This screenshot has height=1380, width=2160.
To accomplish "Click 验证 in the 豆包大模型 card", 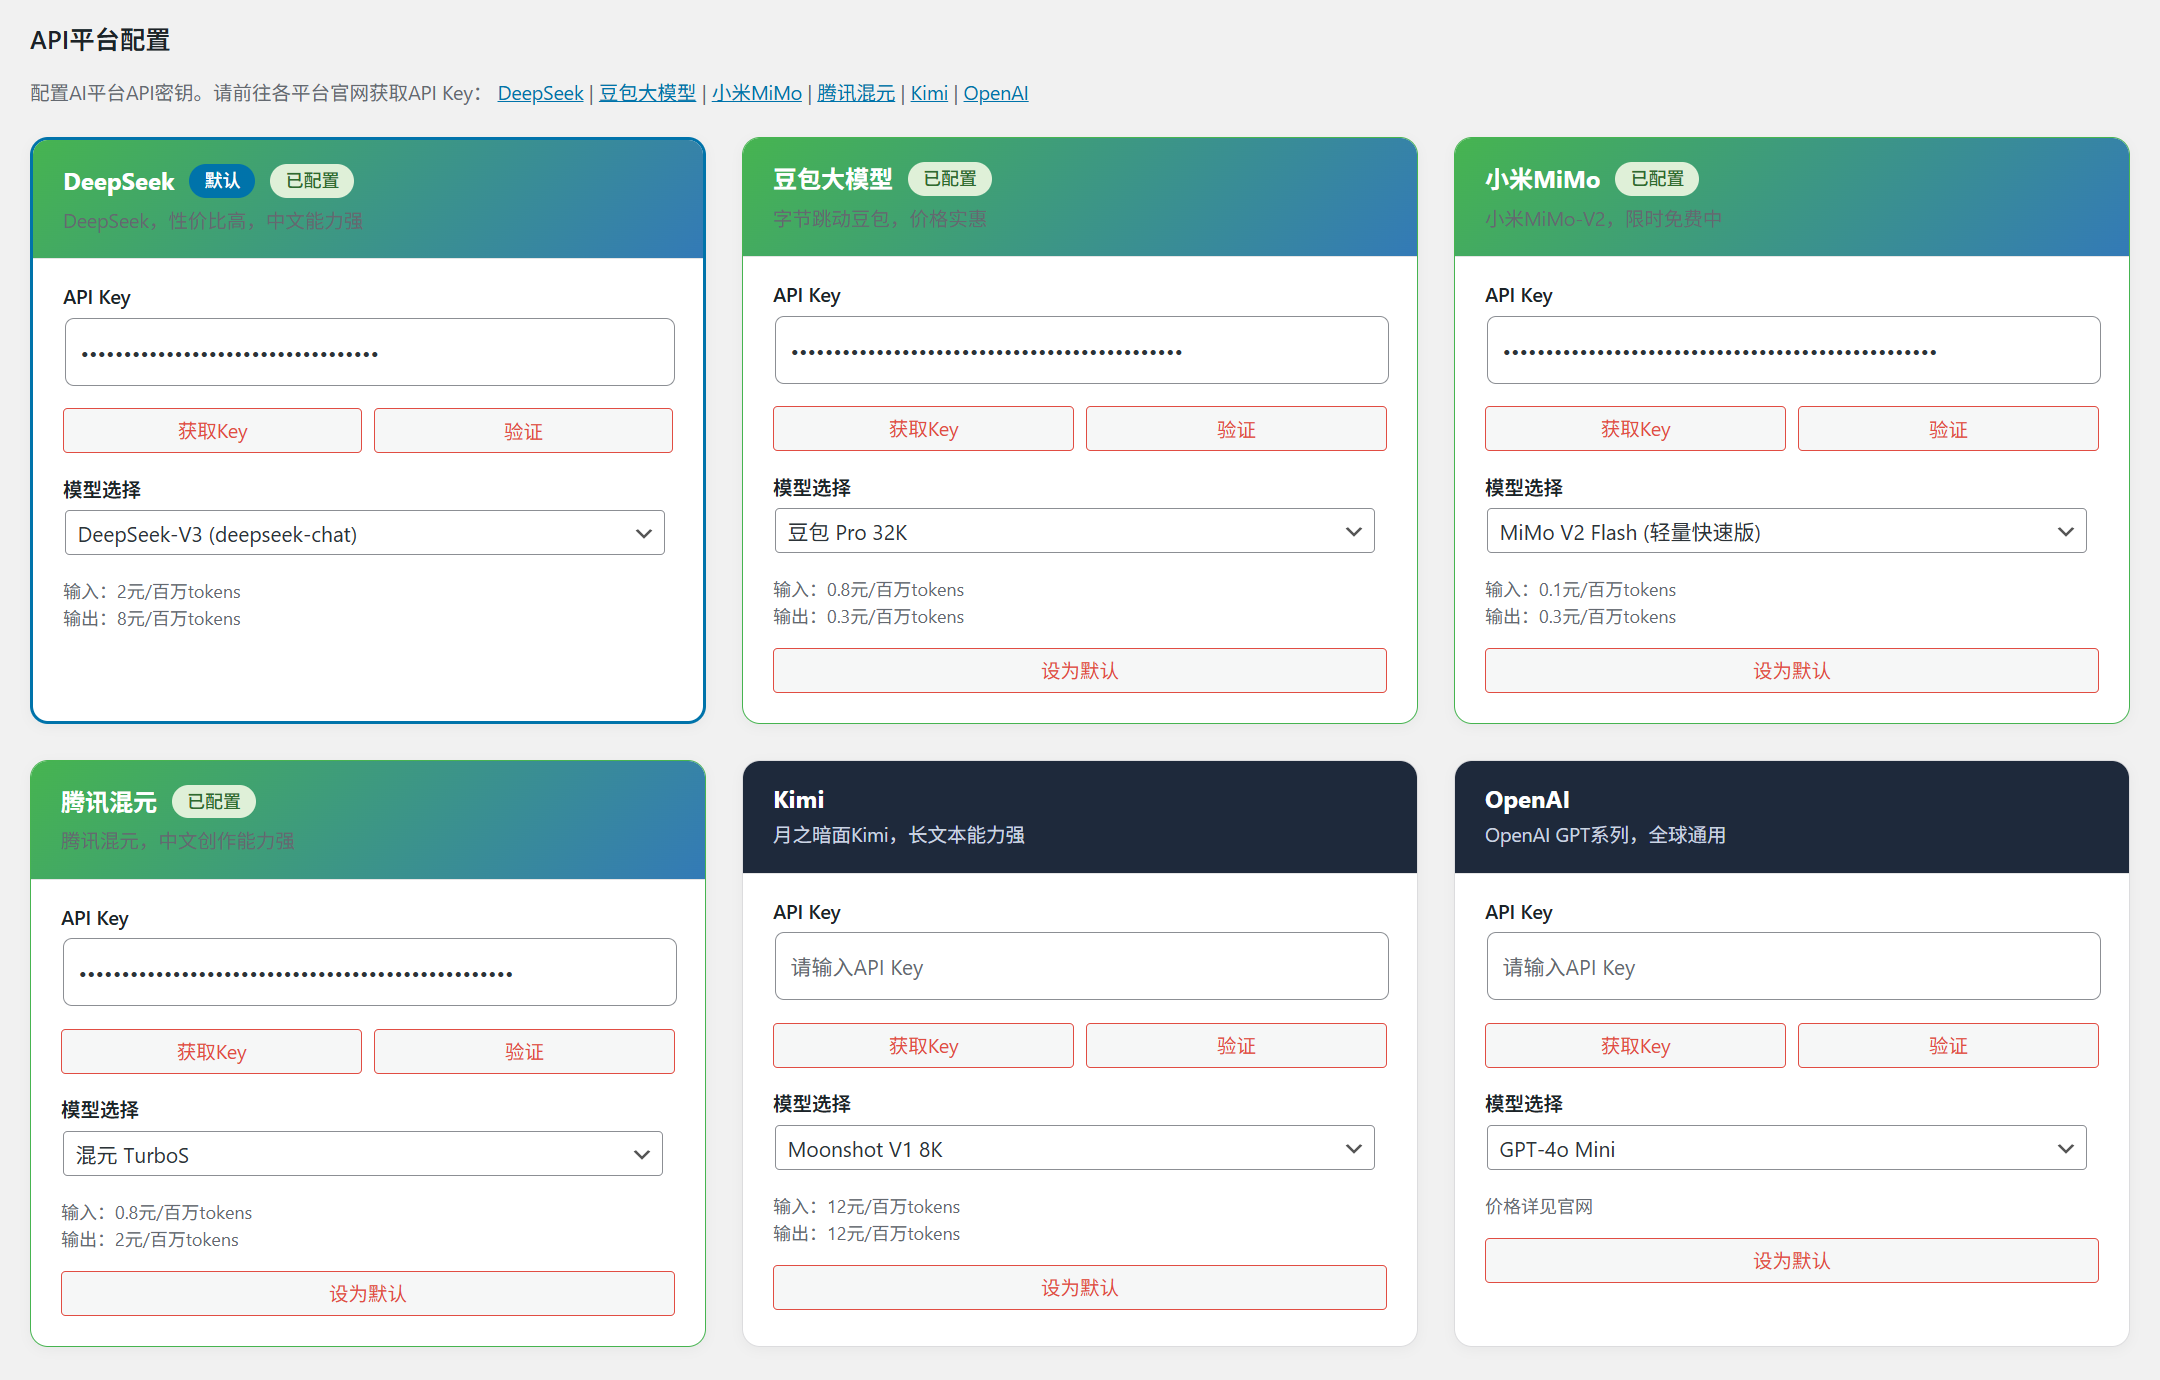I will (x=1237, y=429).
